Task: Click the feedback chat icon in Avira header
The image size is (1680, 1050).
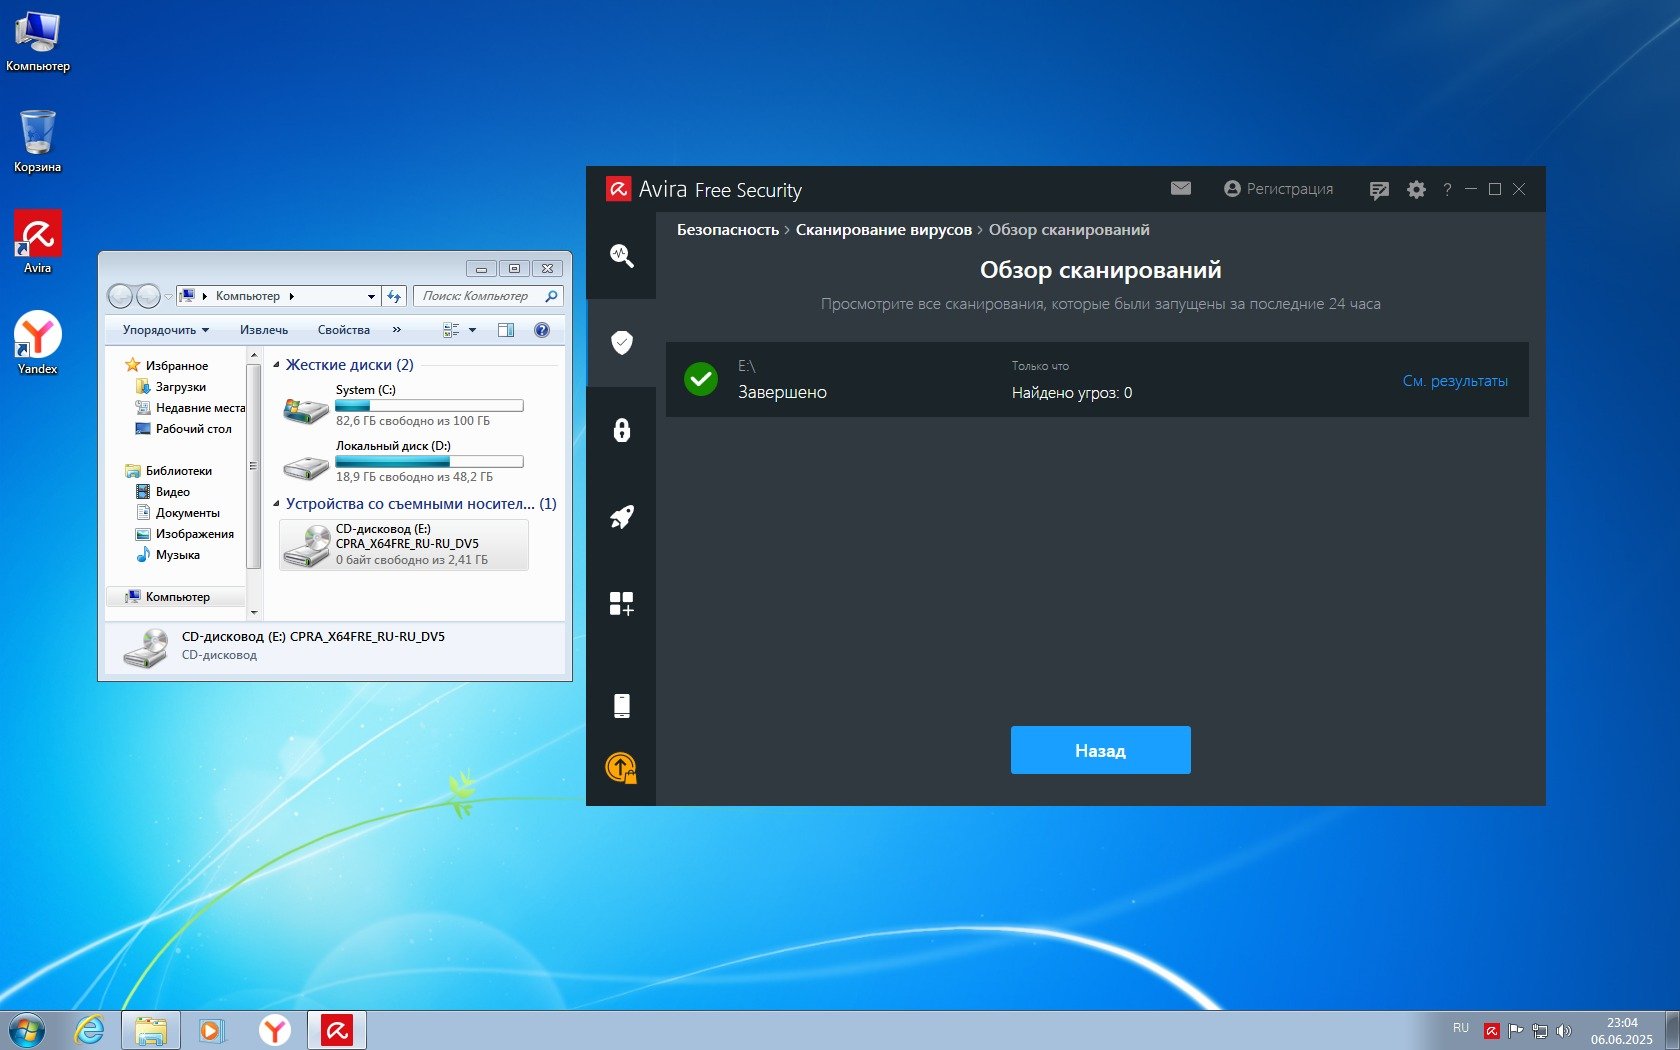Action: point(1379,190)
